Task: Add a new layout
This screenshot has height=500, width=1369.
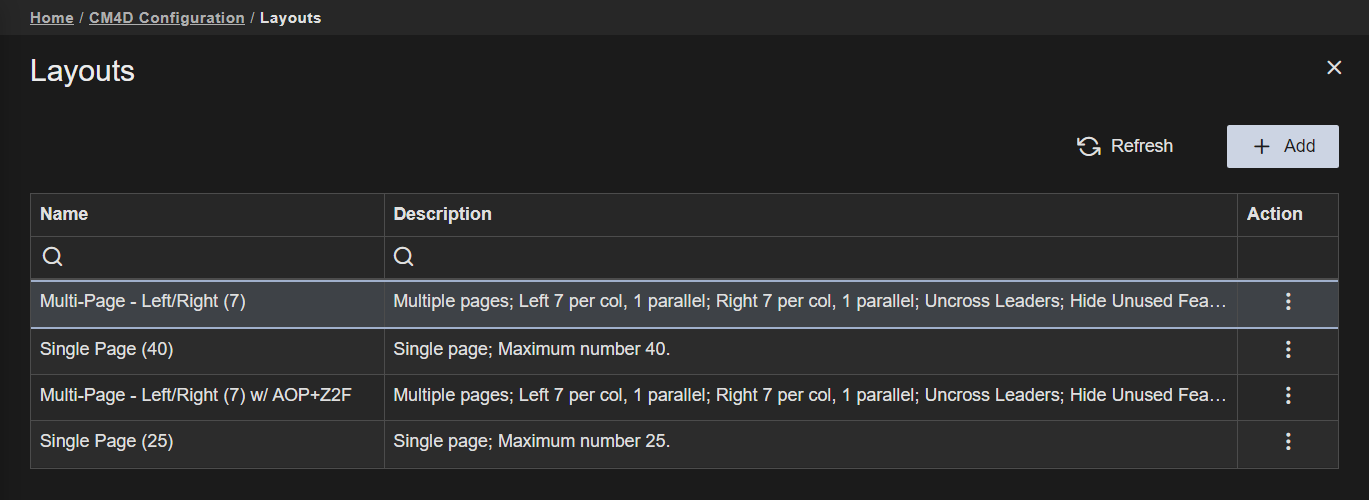Action: tap(1282, 146)
